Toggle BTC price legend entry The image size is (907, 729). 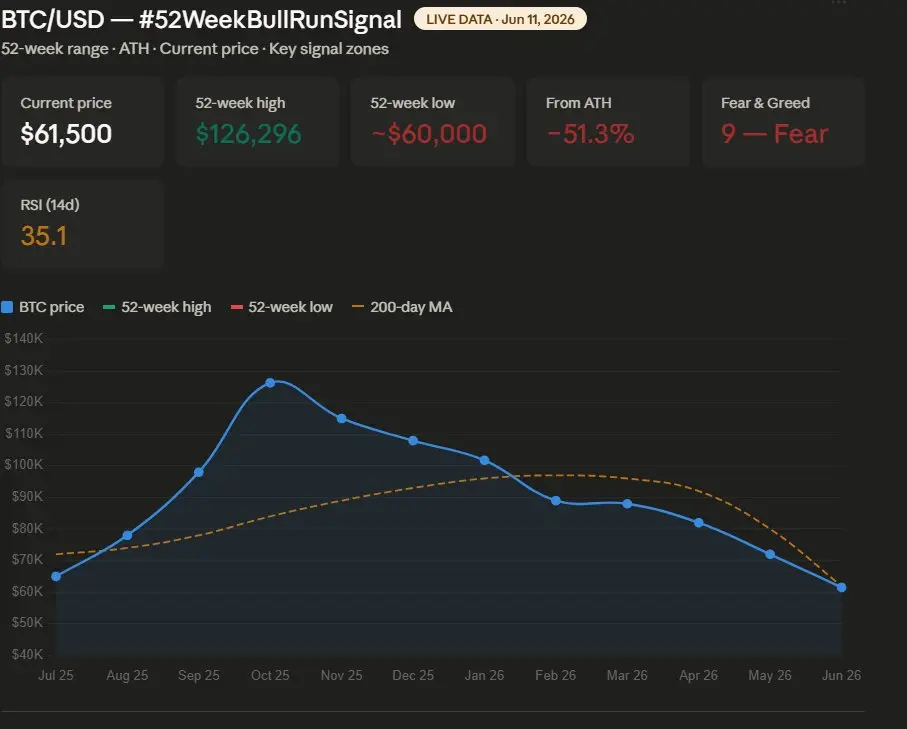pos(43,307)
